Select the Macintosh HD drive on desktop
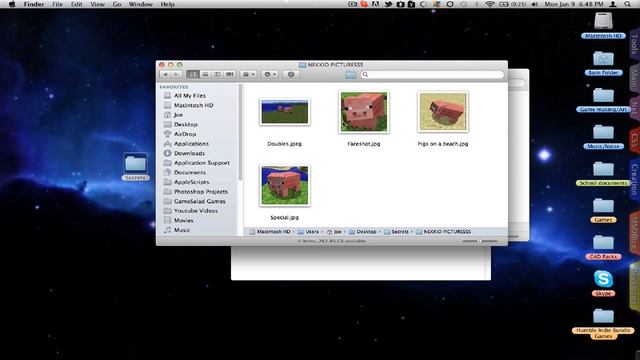Viewport: 640px width, 360px height. pyautogui.click(x=603, y=26)
